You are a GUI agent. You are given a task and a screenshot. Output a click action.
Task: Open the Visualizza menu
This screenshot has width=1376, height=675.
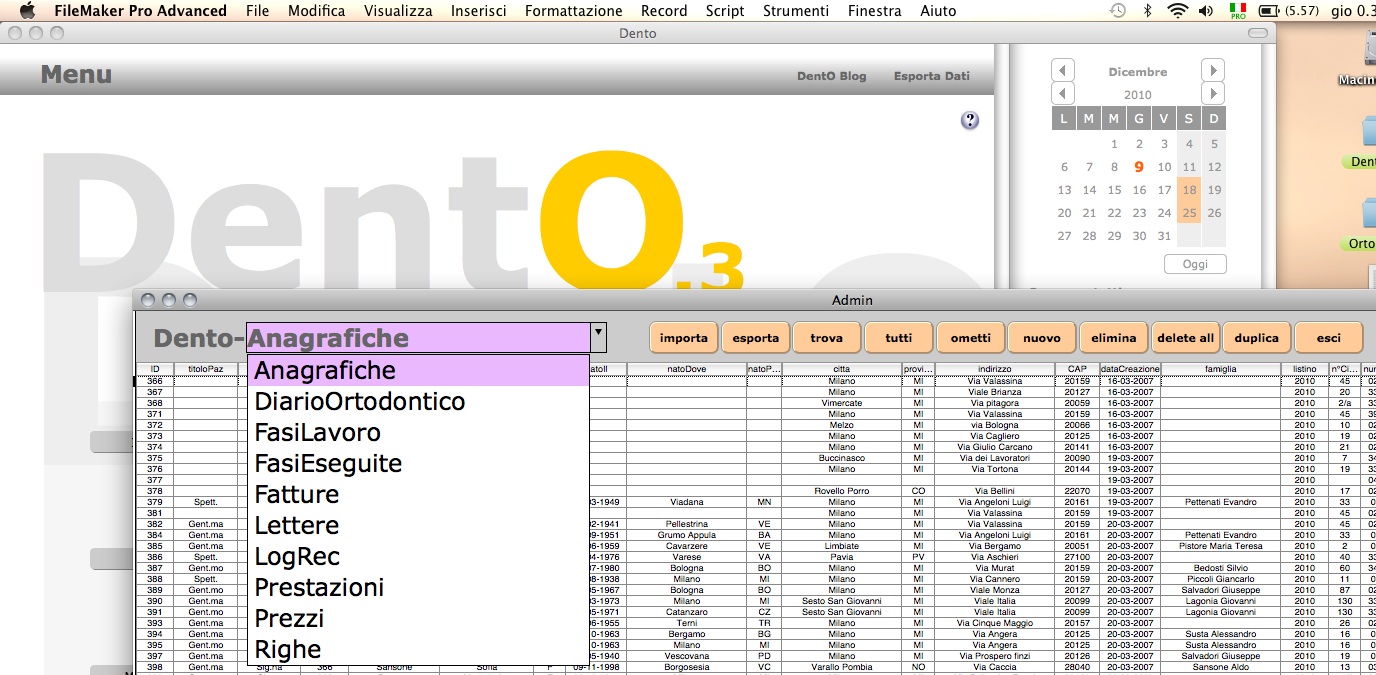(398, 11)
